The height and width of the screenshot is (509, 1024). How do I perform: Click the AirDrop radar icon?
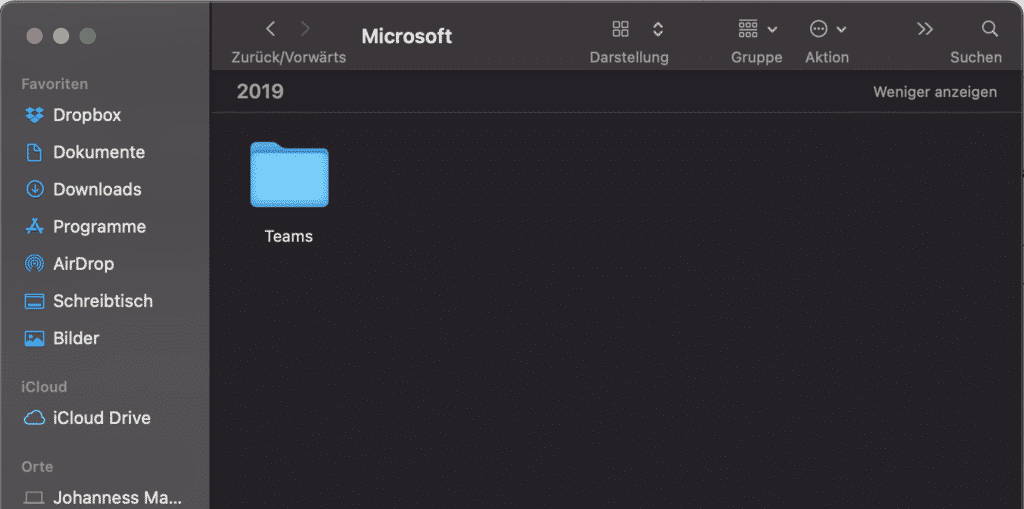(34, 264)
